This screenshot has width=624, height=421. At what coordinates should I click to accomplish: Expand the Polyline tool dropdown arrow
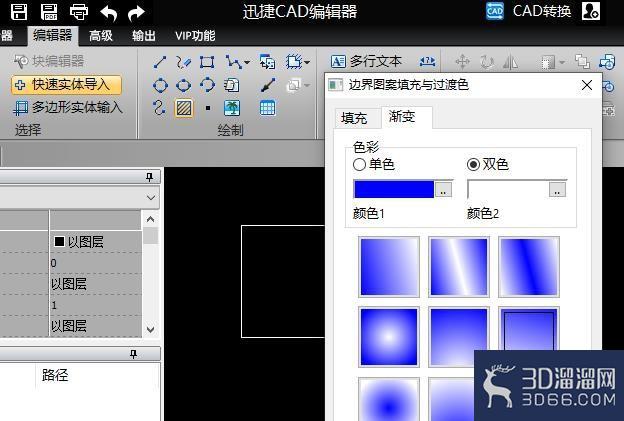pos(247,62)
